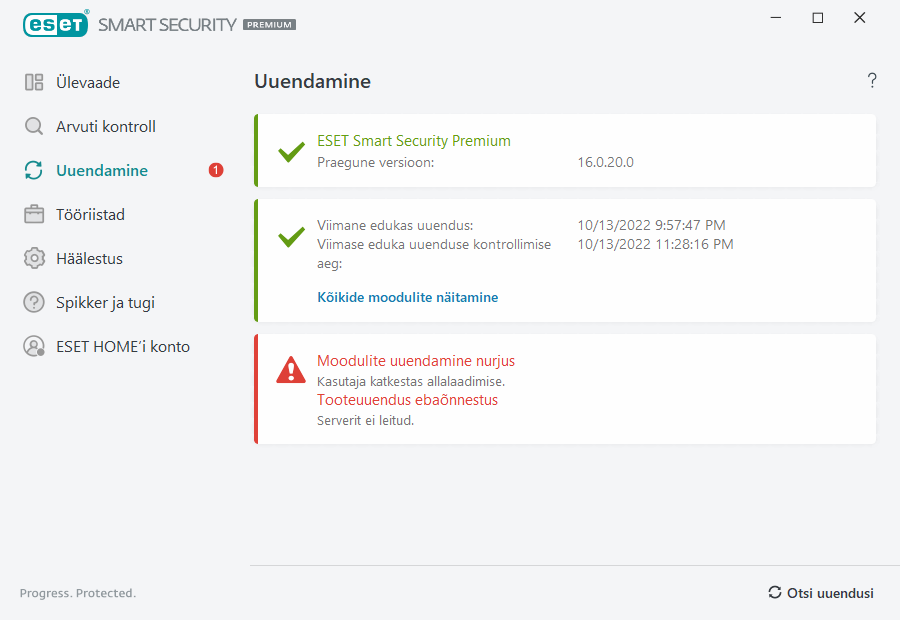Click the Ülevaade dashboard icon
Image resolution: width=900 pixels, height=620 pixels.
click(34, 83)
